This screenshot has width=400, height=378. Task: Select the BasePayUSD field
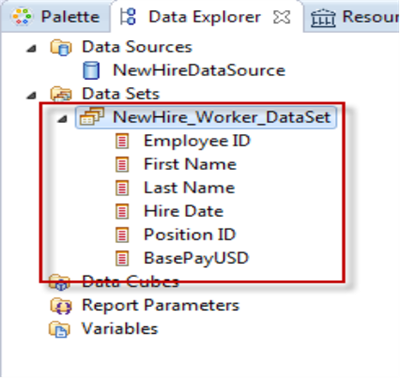(x=196, y=258)
